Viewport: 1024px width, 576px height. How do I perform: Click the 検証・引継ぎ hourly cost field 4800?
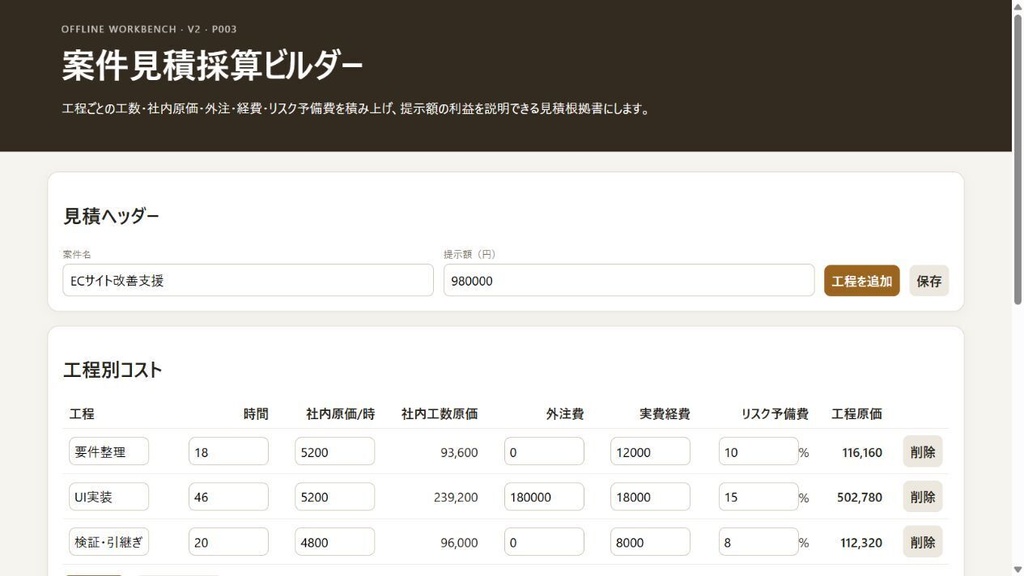334,541
